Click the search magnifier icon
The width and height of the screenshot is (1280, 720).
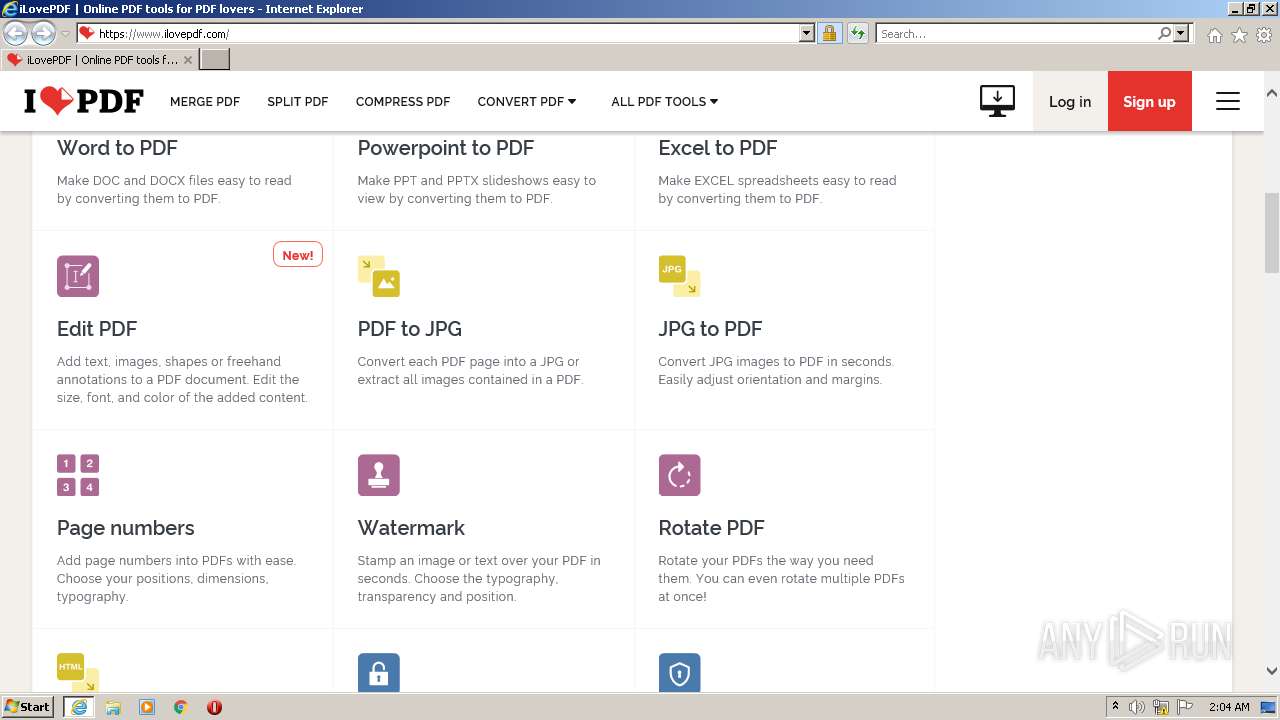1164,33
